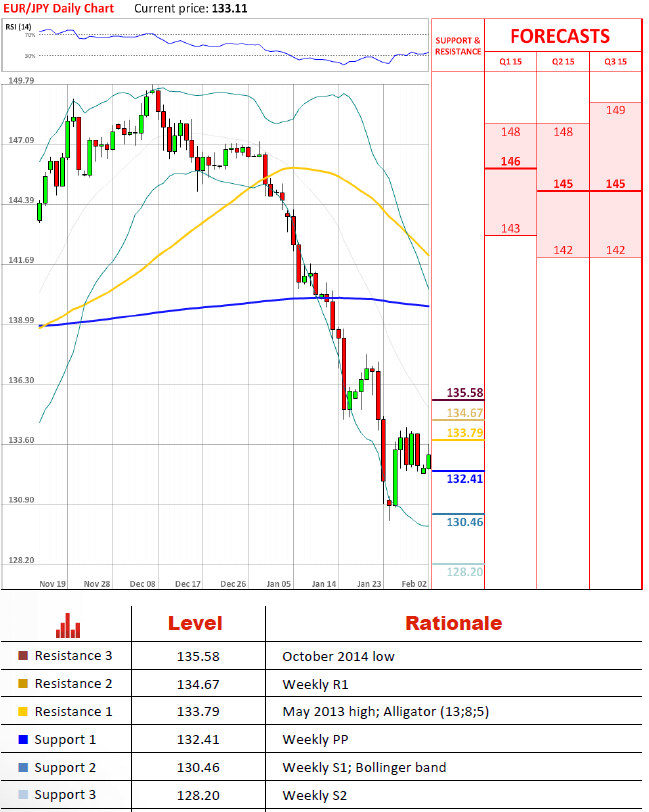Click the 149.79 price axis label
This screenshot has height=812, width=649.
[21, 81]
